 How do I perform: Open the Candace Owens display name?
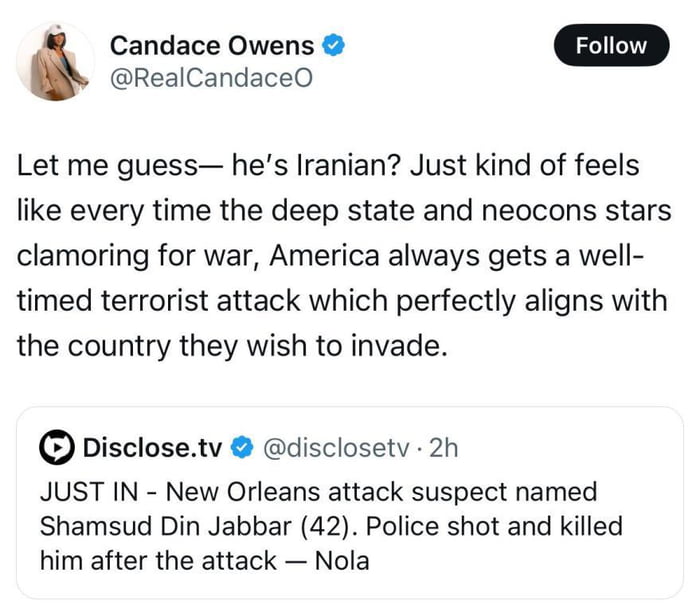click(212, 45)
